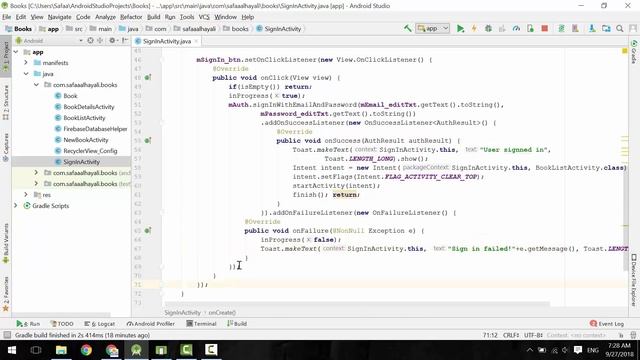Open the Tools menu

[187, 17]
